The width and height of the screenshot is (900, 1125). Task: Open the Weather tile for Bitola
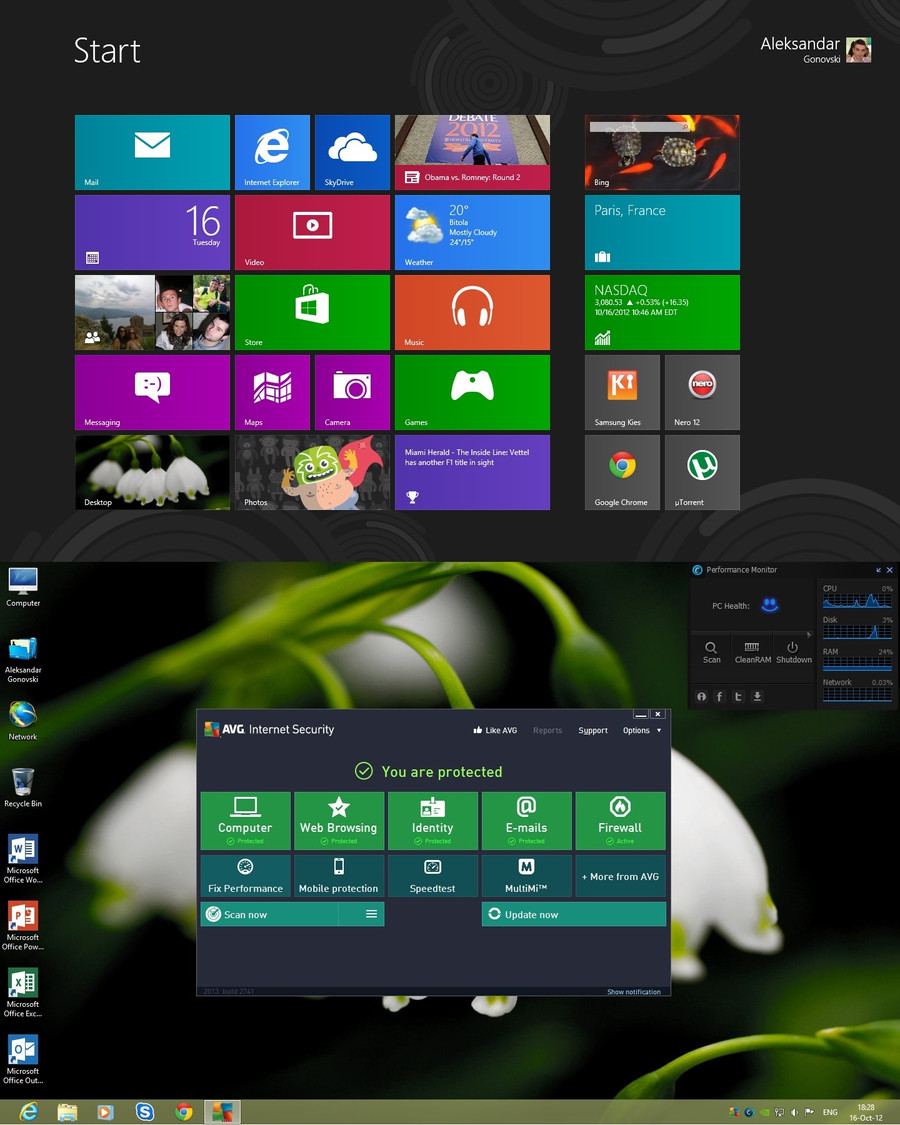pos(472,232)
